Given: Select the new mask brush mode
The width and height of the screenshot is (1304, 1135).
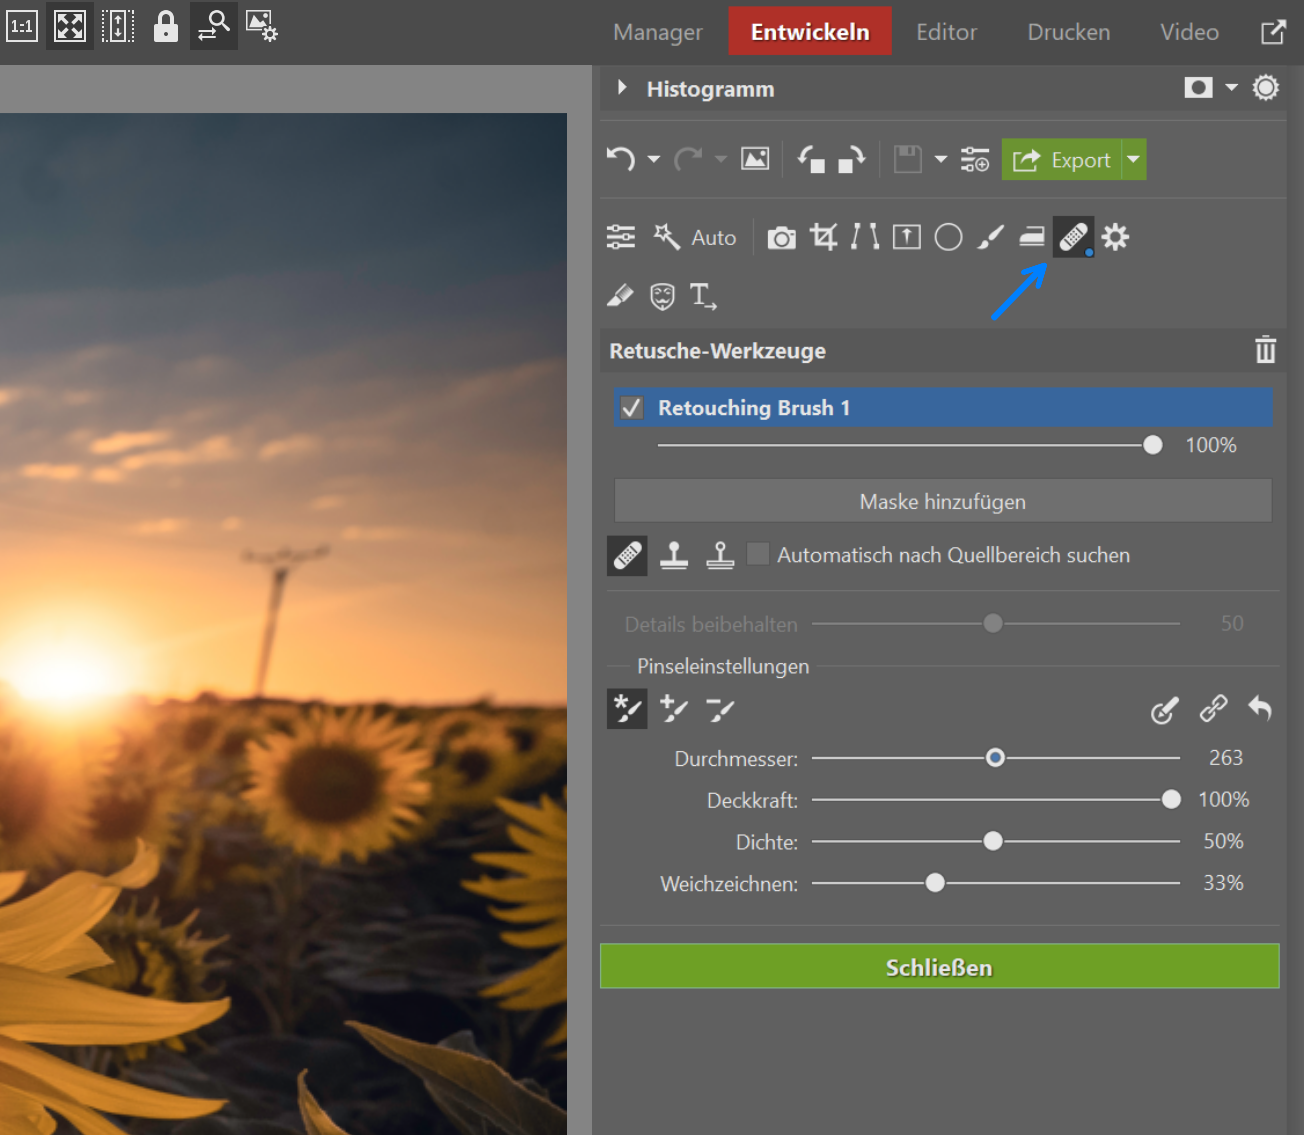Looking at the screenshot, I should coord(627,709).
